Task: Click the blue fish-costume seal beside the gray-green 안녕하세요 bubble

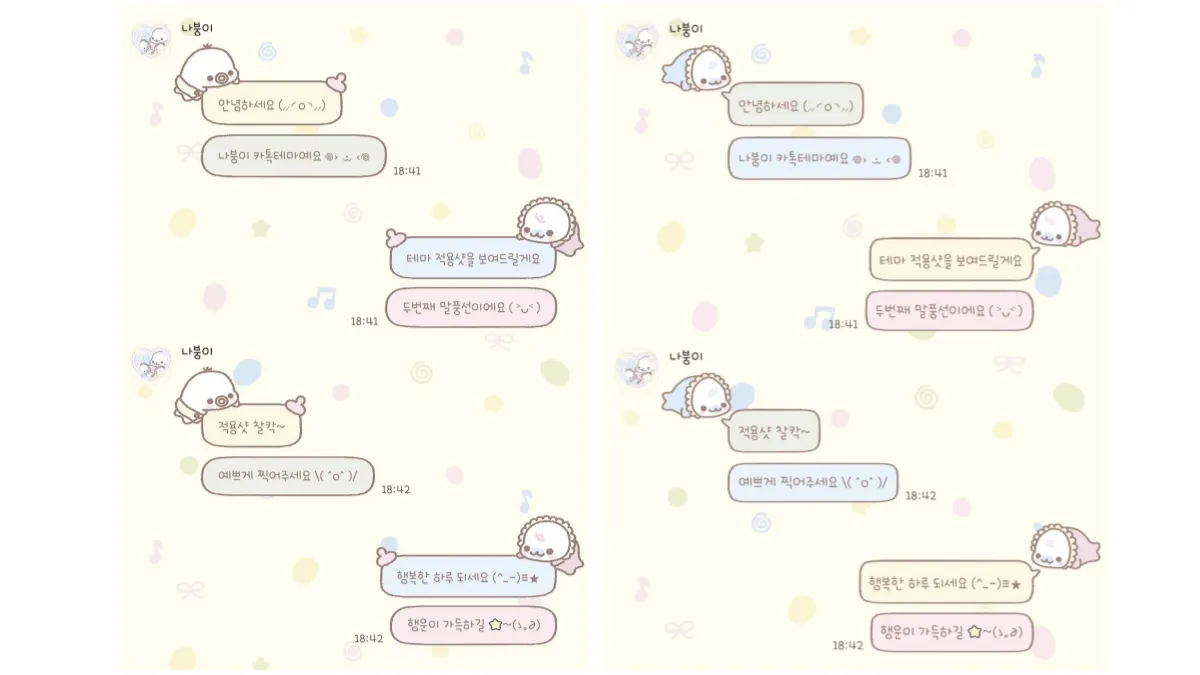Action: [x=697, y=70]
